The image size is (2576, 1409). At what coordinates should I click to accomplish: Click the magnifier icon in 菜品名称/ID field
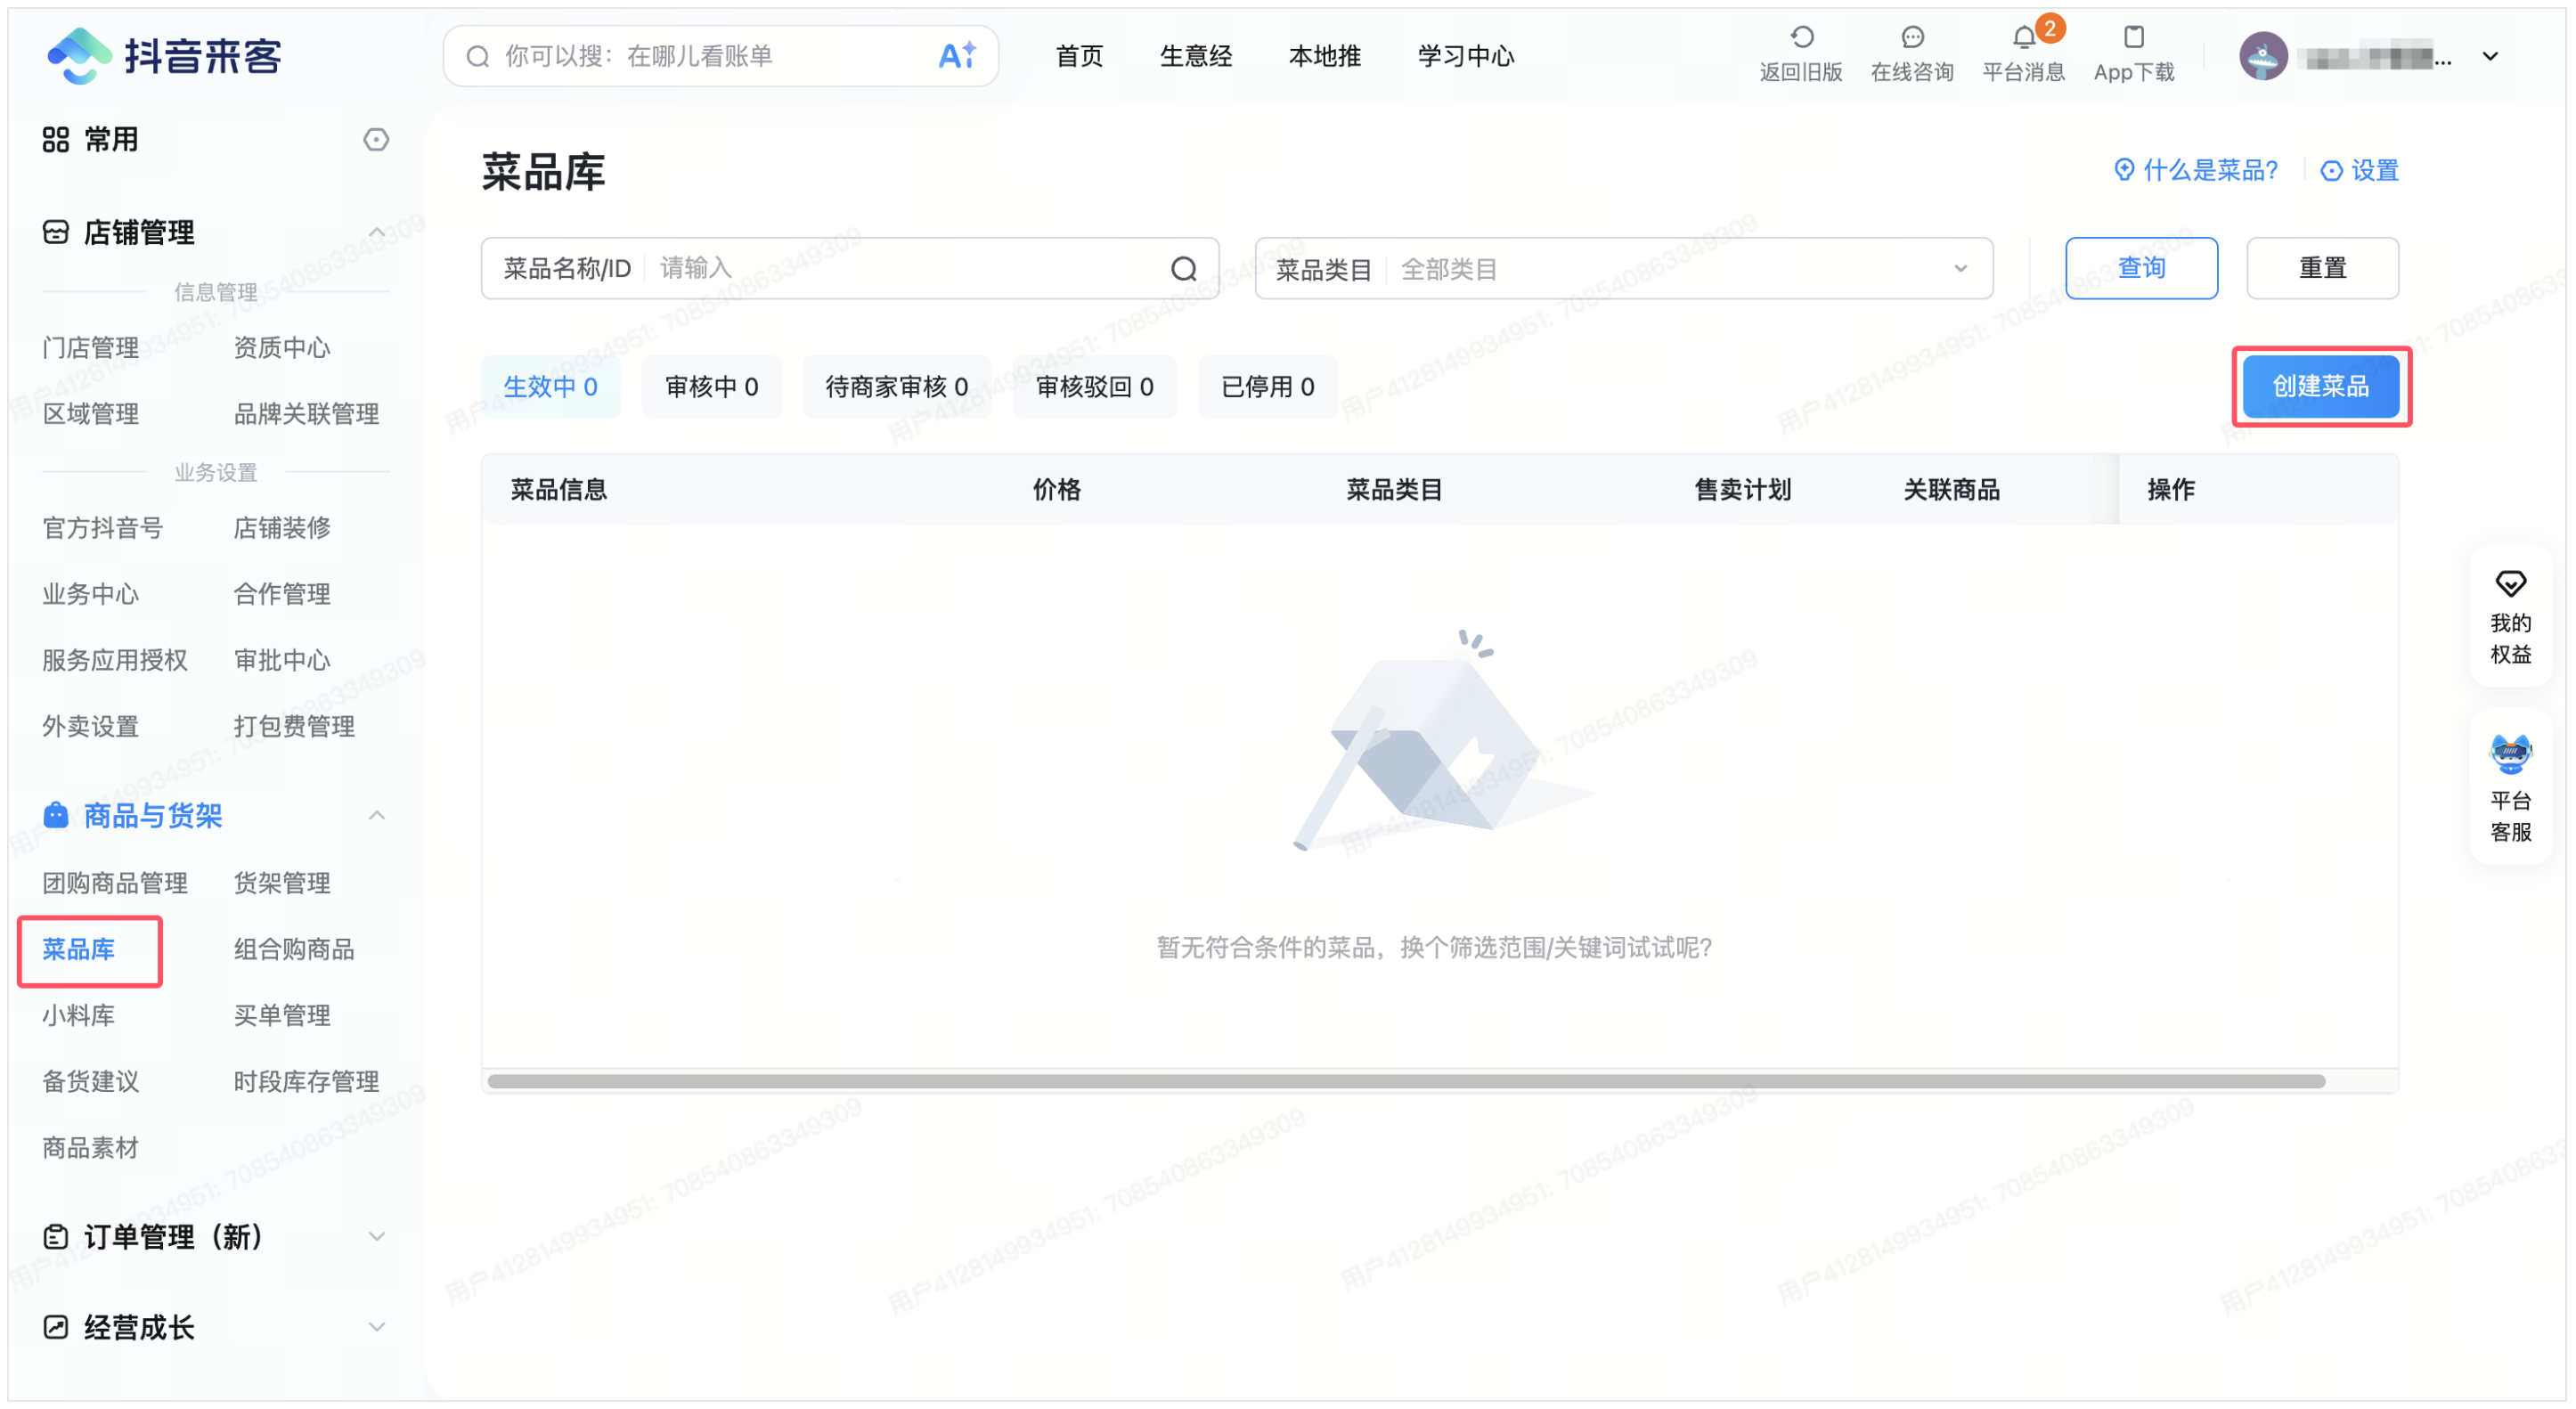[x=1183, y=268]
